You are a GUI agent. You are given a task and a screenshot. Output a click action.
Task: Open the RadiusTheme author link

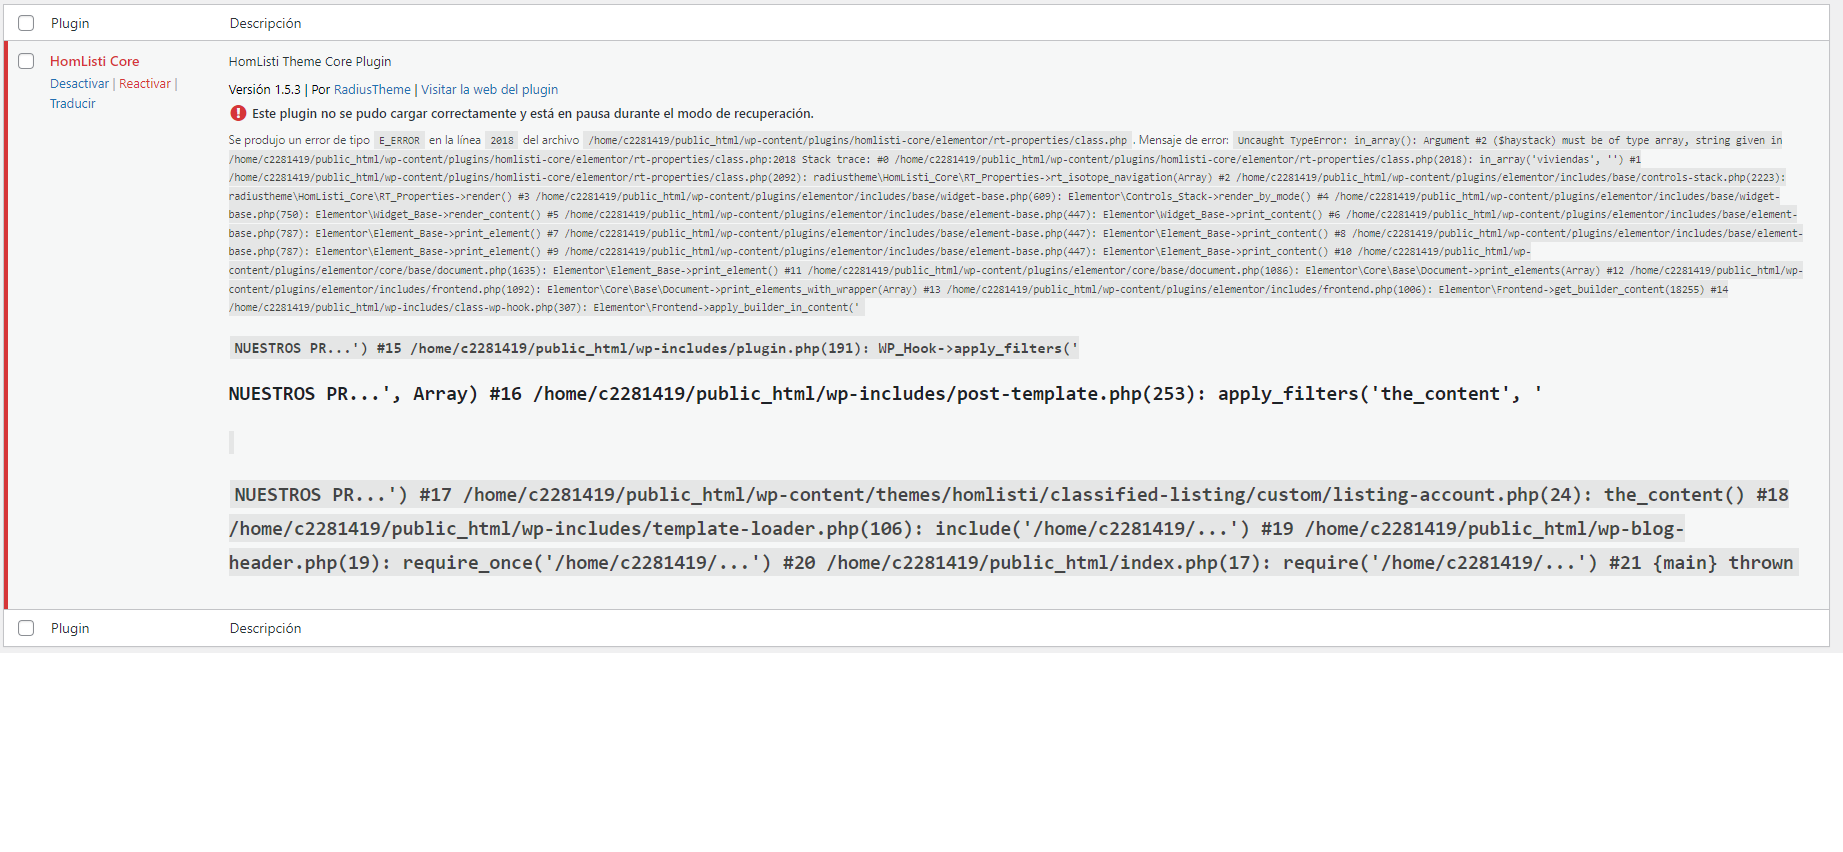372,90
